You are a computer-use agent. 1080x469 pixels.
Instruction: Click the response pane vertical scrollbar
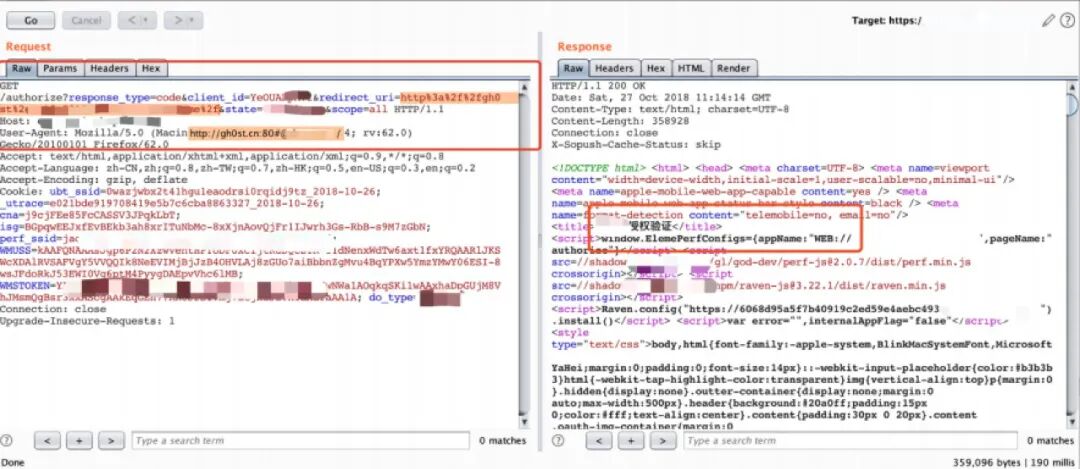point(1073,253)
